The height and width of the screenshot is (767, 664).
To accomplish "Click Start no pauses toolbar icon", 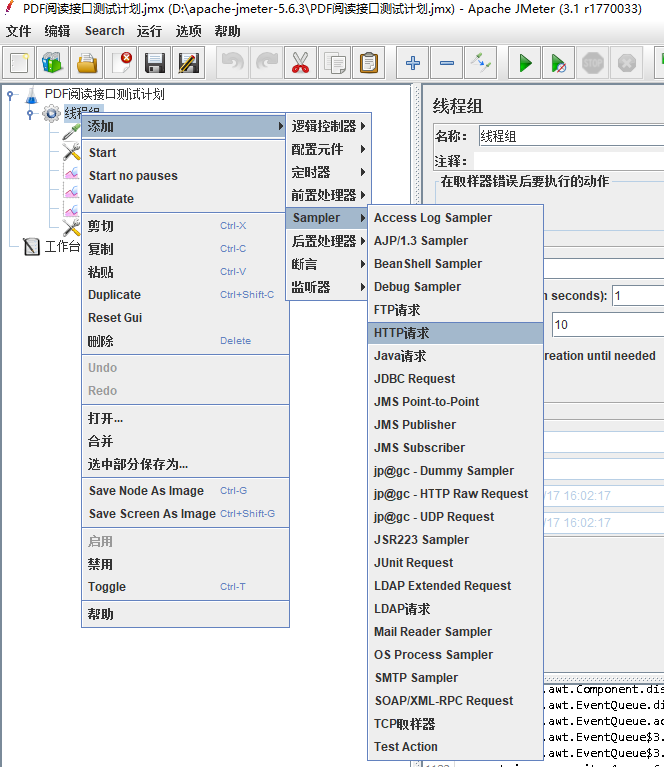I will click(560, 63).
